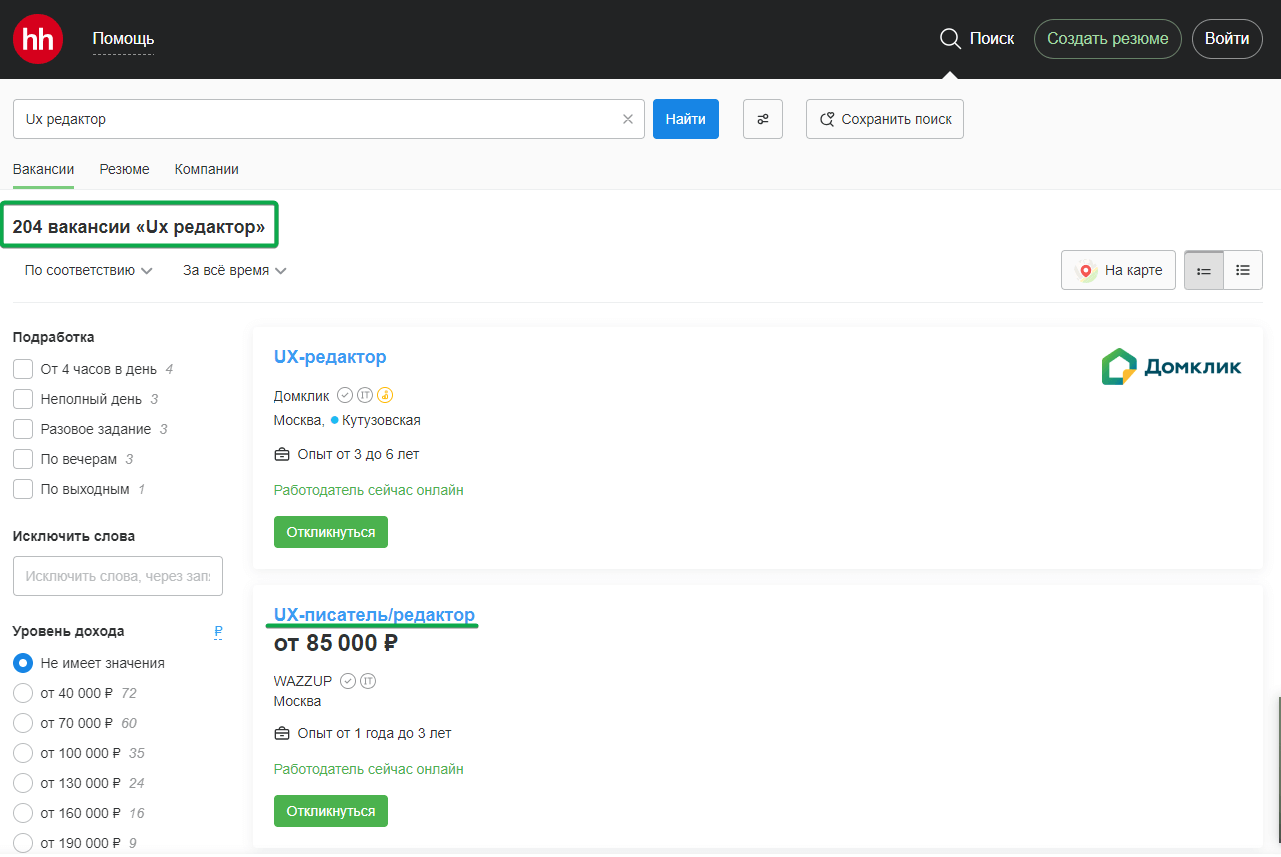Open advanced search filters icon
The height and width of the screenshot is (857, 1281).
763,119
